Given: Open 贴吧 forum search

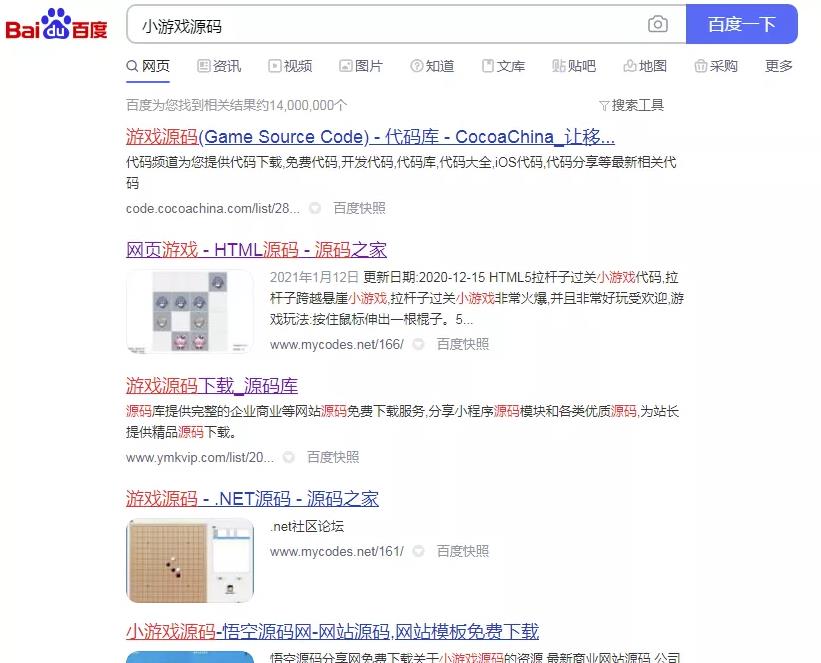Looking at the screenshot, I should point(576,65).
